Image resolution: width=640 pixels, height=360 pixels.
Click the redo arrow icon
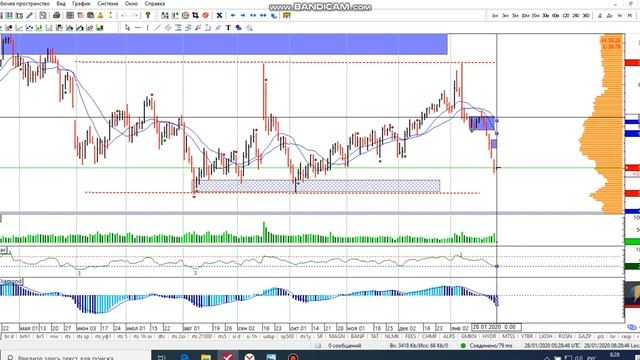click(134, 16)
